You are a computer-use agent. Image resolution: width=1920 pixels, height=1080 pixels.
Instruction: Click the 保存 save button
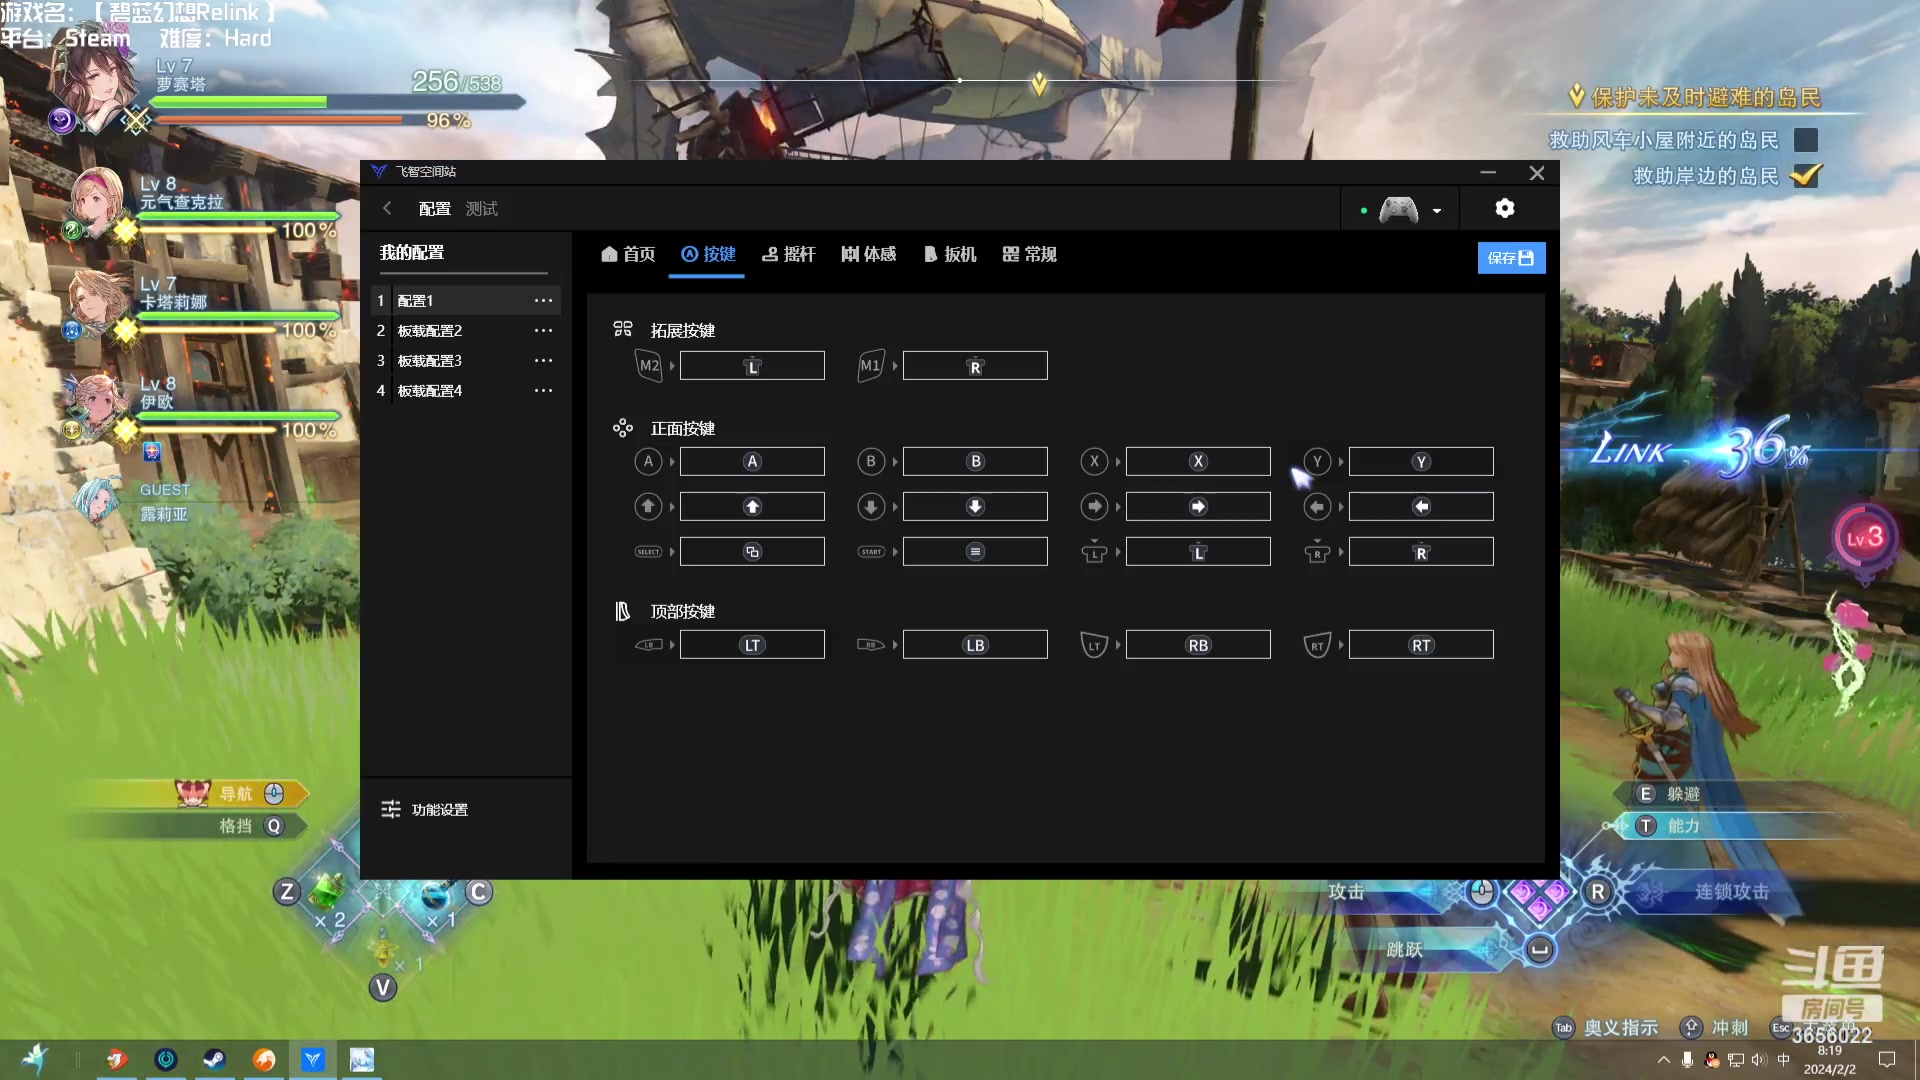click(1511, 258)
